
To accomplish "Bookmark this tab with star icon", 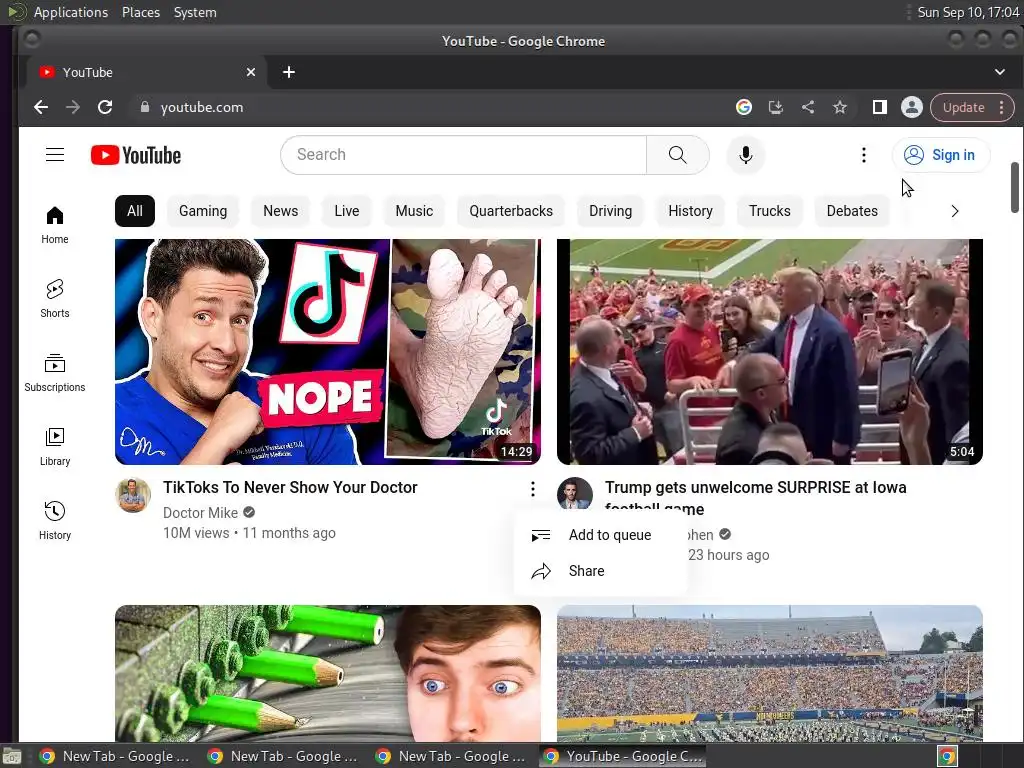I will tap(840, 107).
